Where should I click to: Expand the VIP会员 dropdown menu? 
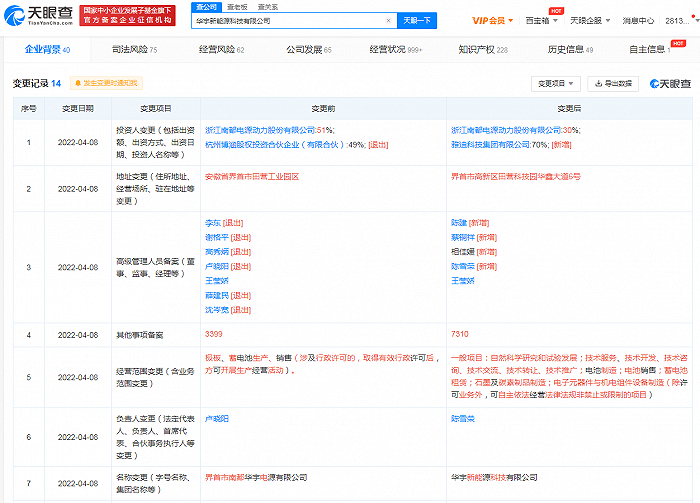coord(490,20)
